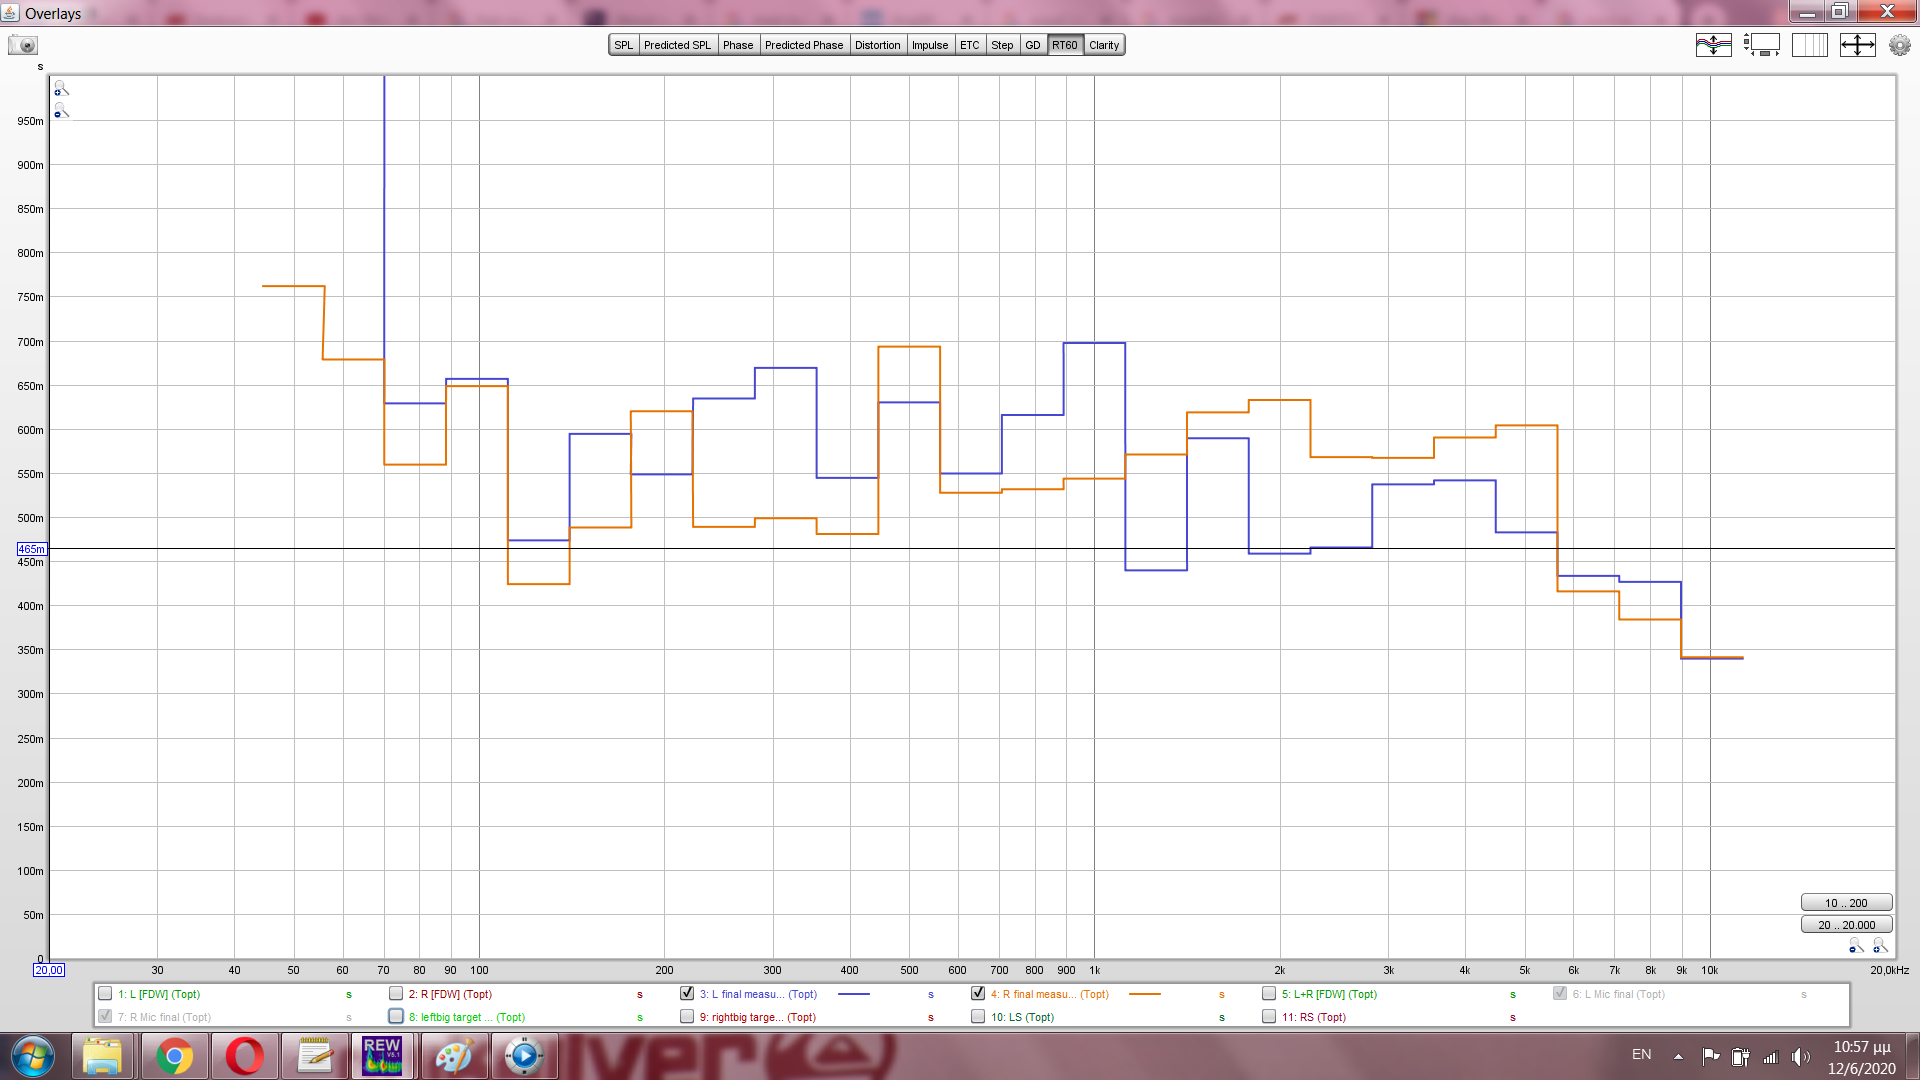This screenshot has width=1920, height=1080.
Task: Toggle the graph scrollbars icon
Action: 1762,45
